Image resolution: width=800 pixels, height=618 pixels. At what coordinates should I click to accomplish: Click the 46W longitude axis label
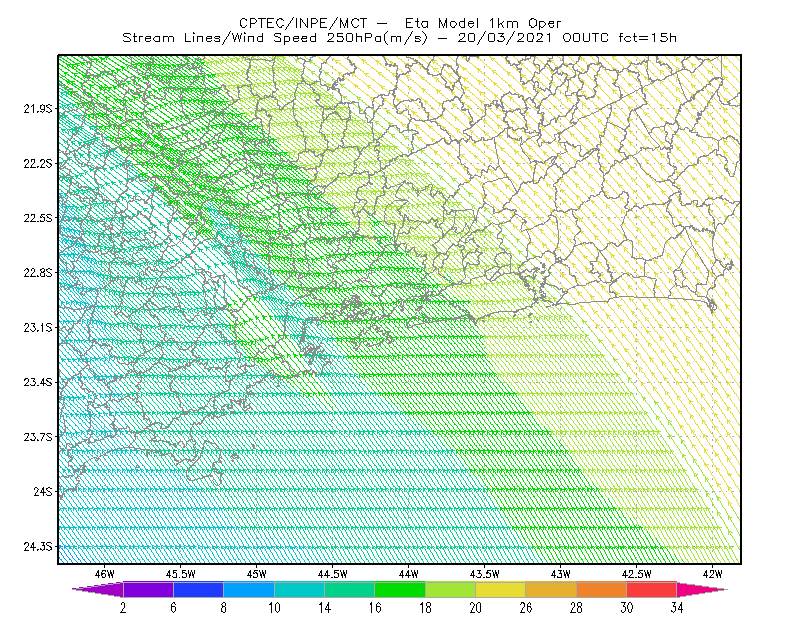coord(105,574)
